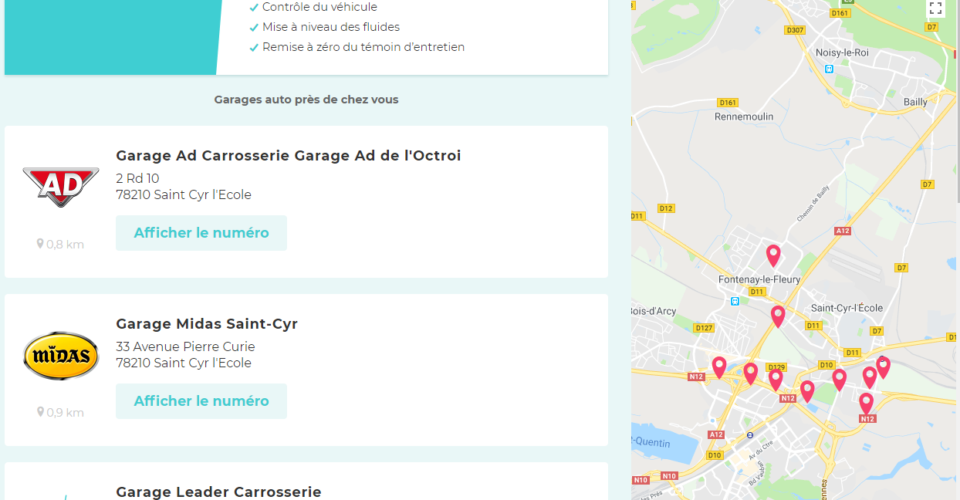Open the Garage Midas Saint-Cyr title

pyautogui.click(x=207, y=324)
